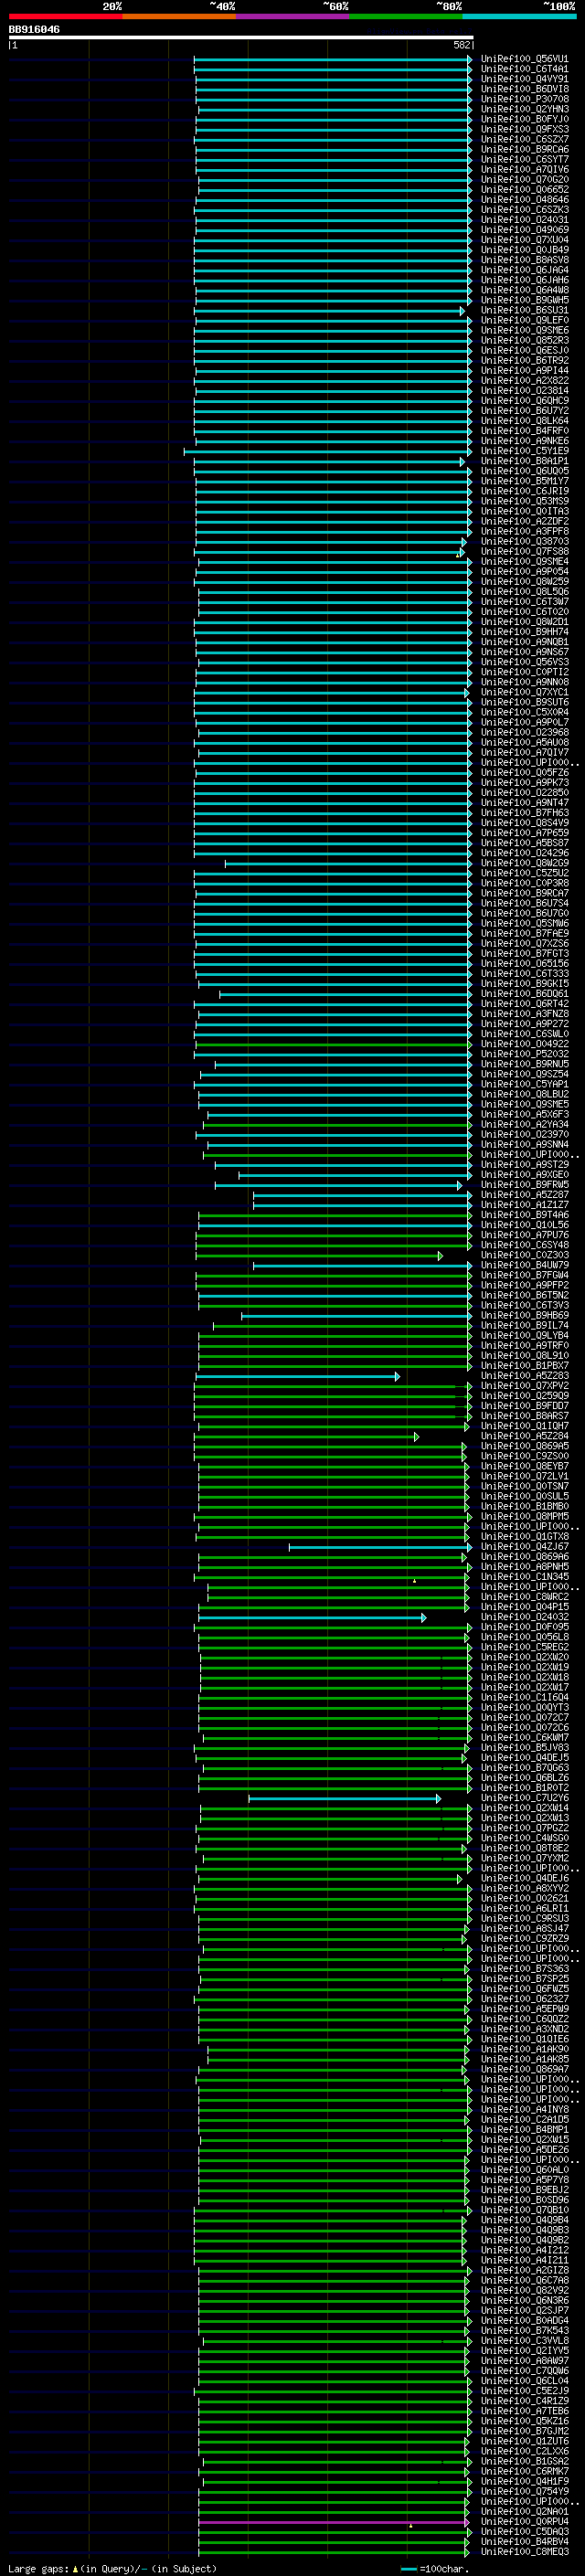585x2576 pixels.
Task: Select hit label UniRef100_B8ASV8
Action: 525,260
